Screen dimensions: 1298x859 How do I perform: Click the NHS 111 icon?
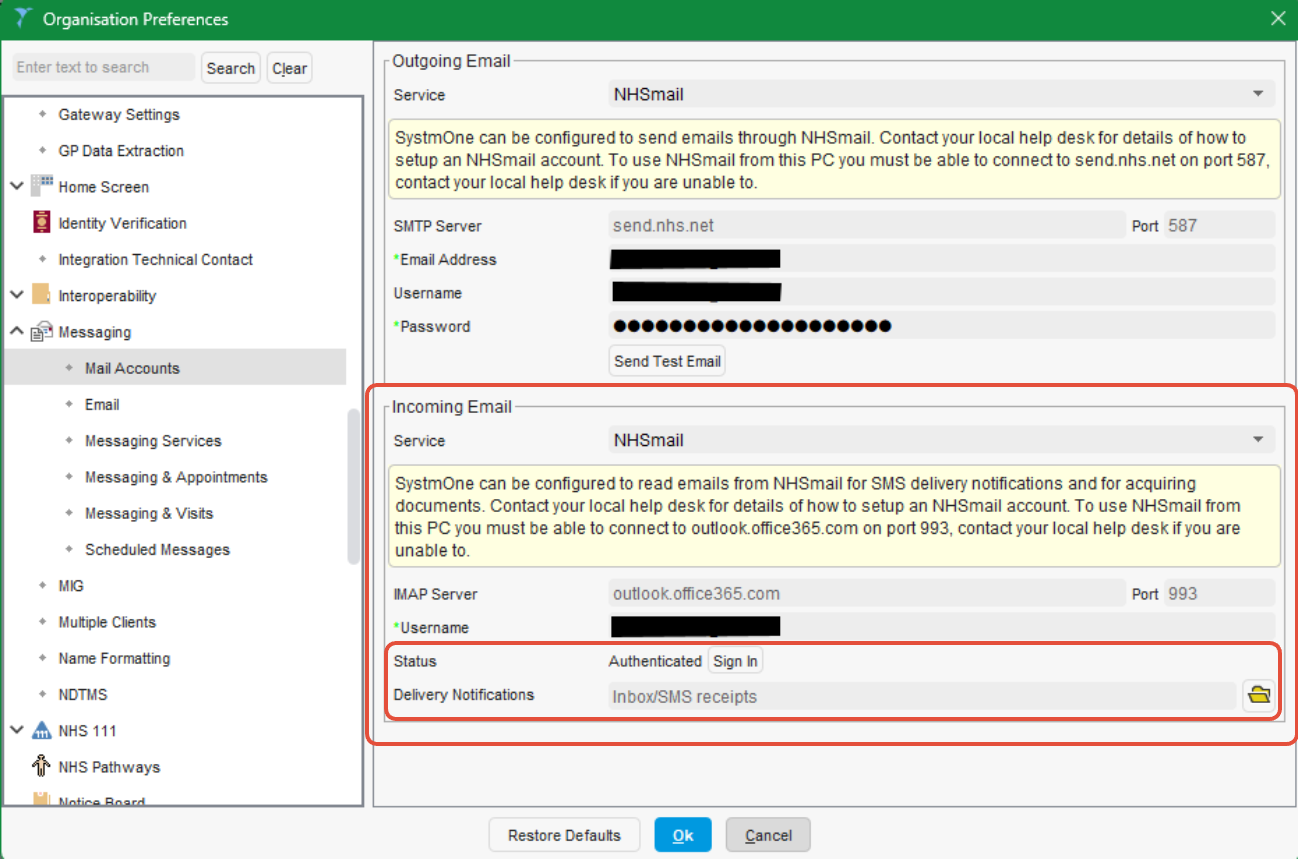(x=41, y=730)
